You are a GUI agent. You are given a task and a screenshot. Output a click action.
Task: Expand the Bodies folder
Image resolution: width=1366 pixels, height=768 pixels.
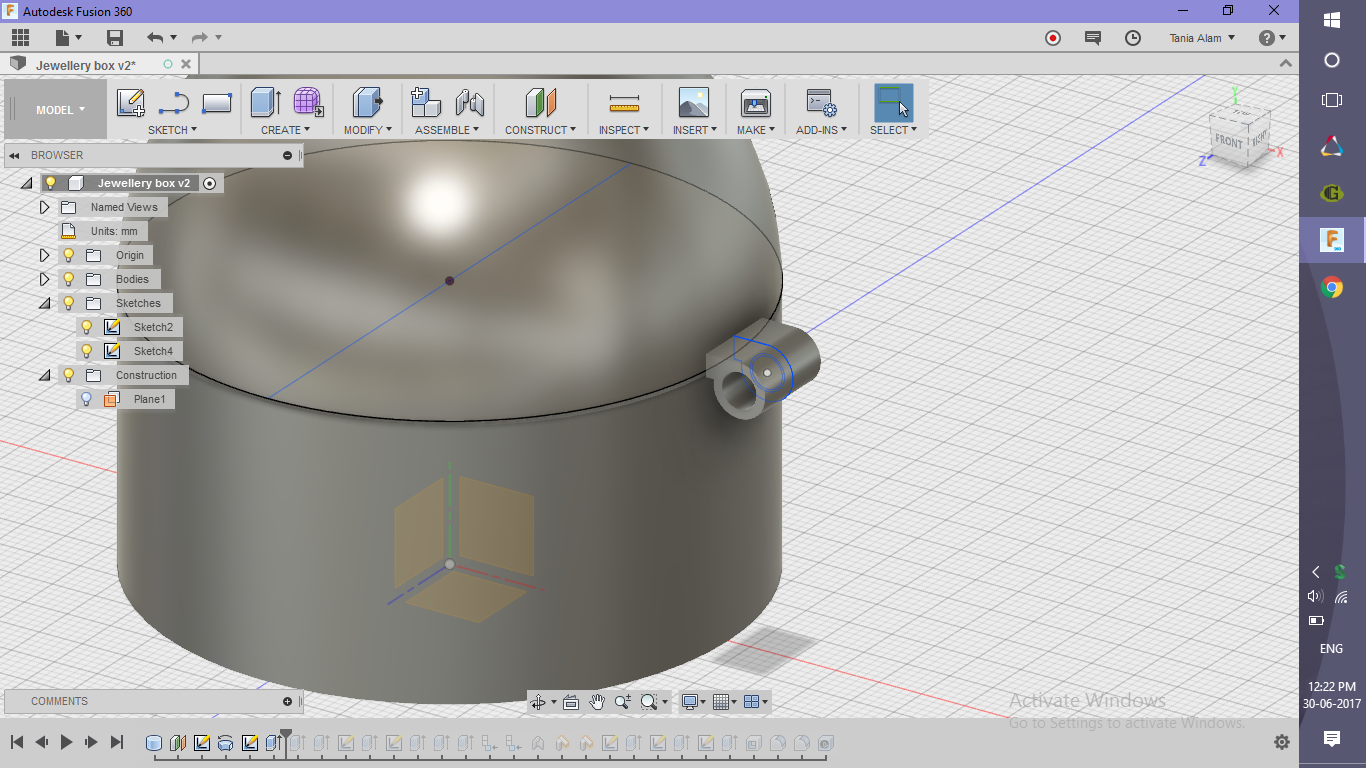44,279
